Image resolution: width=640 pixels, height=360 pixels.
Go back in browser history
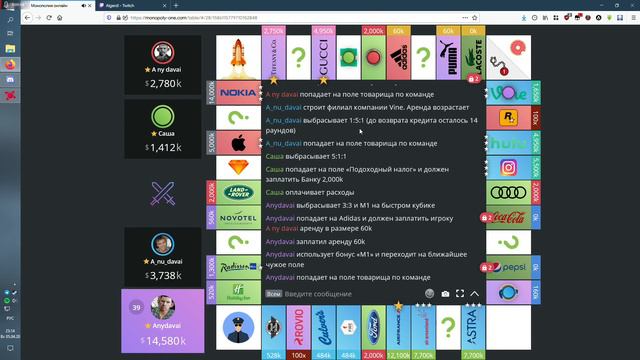[27, 18]
